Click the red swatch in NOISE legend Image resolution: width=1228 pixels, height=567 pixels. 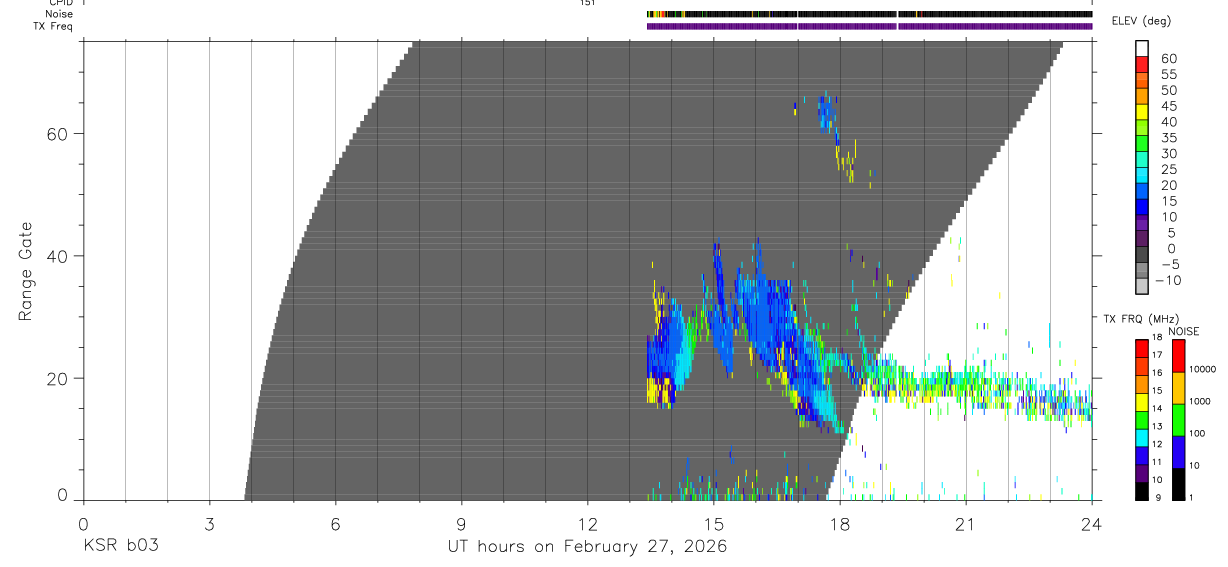click(1177, 355)
